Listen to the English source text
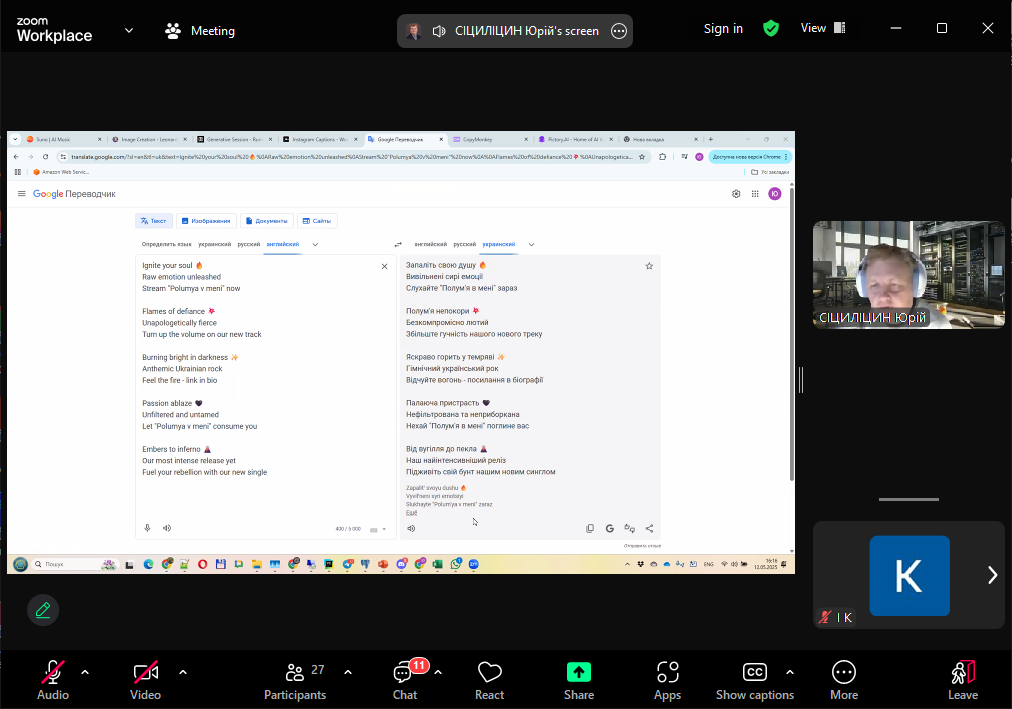 click(167, 528)
